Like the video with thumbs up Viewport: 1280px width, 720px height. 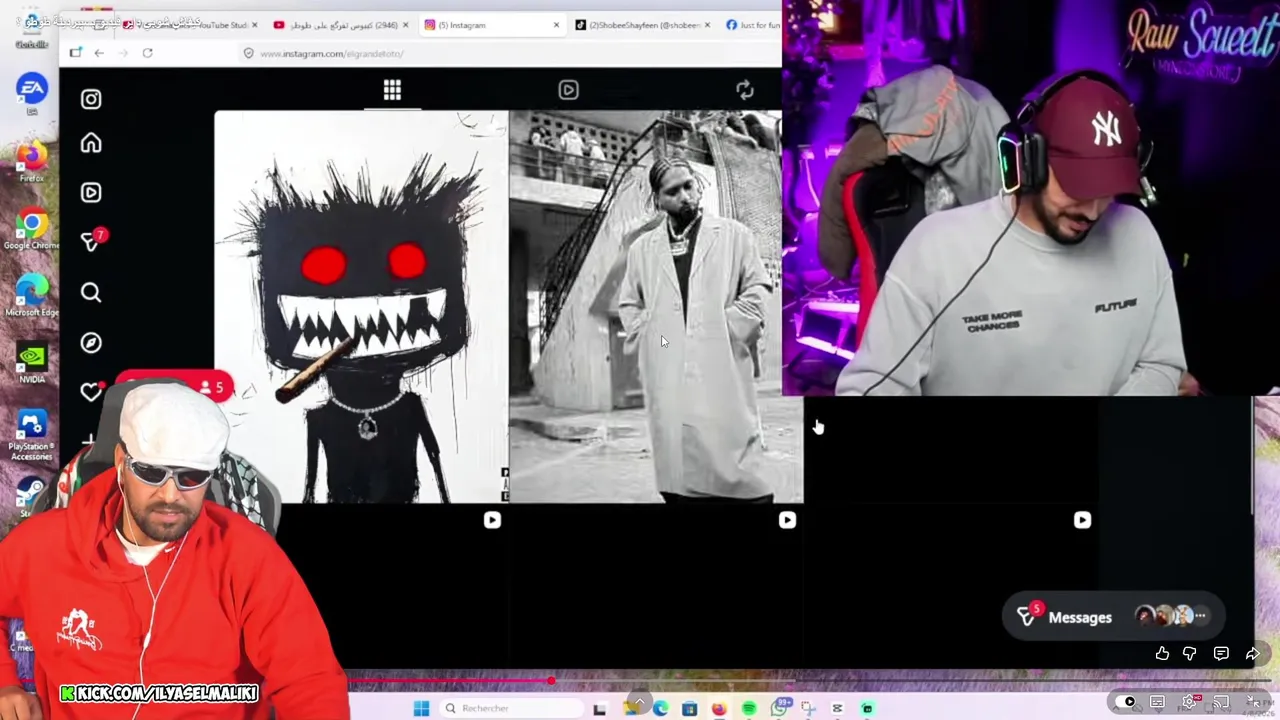(1162, 653)
